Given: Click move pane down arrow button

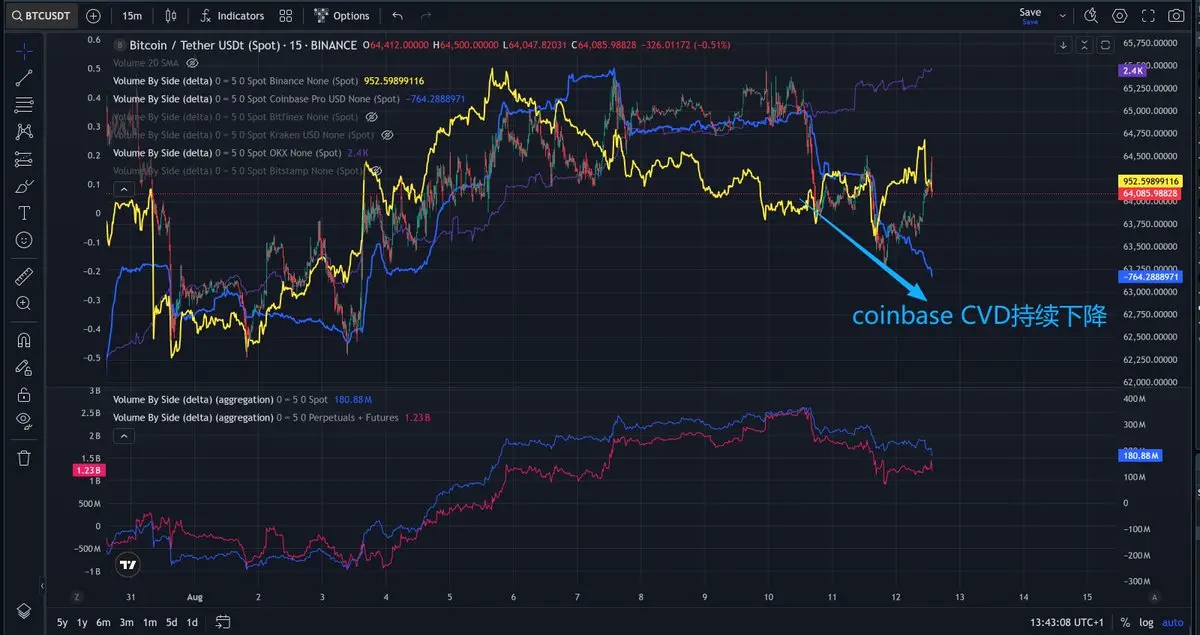Looking at the screenshot, I should [x=1063, y=45].
